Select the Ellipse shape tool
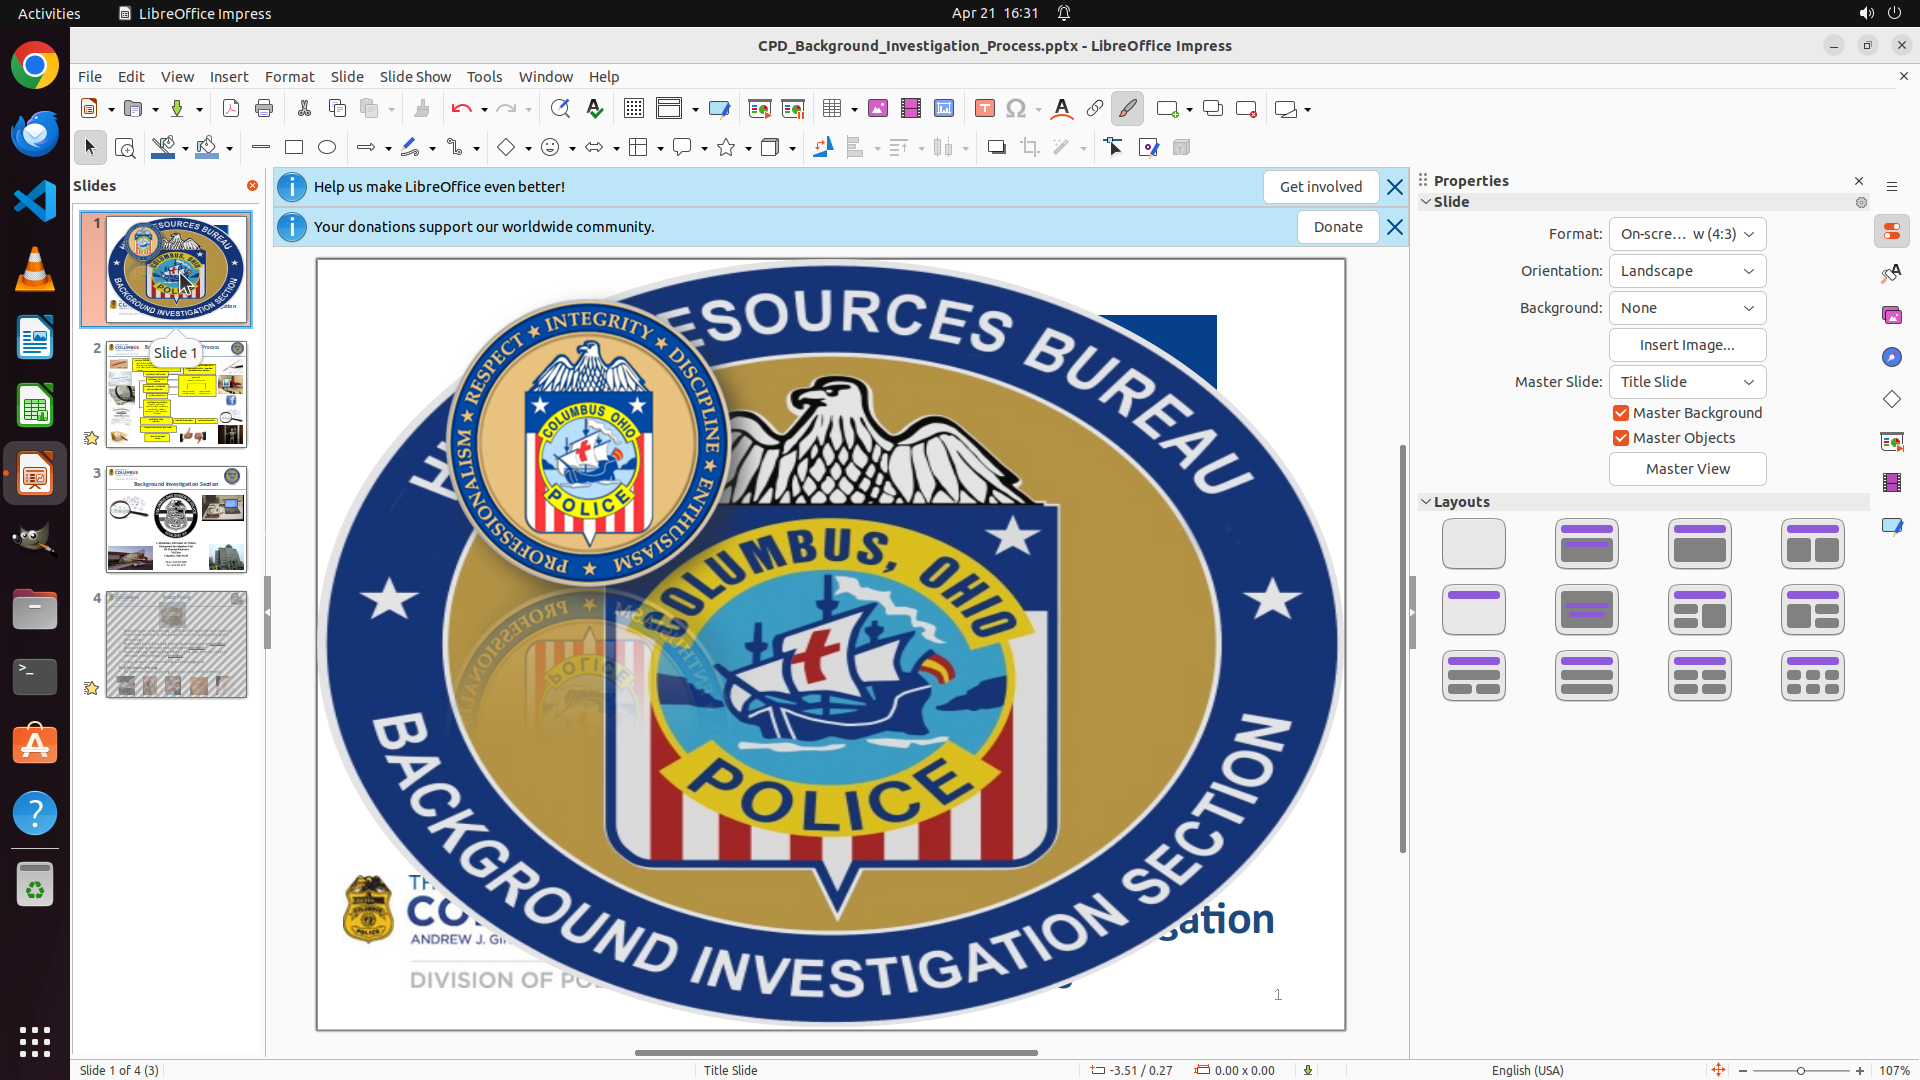 327,148
